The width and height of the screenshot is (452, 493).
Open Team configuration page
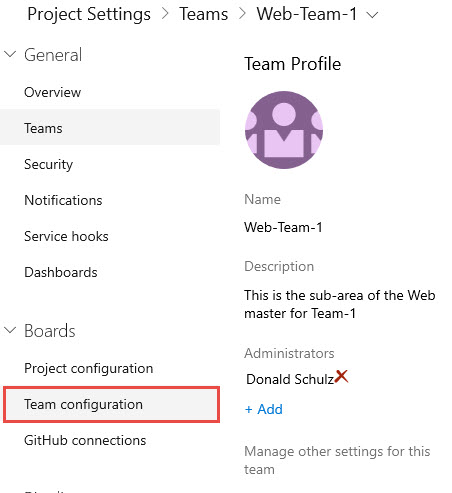(111, 404)
